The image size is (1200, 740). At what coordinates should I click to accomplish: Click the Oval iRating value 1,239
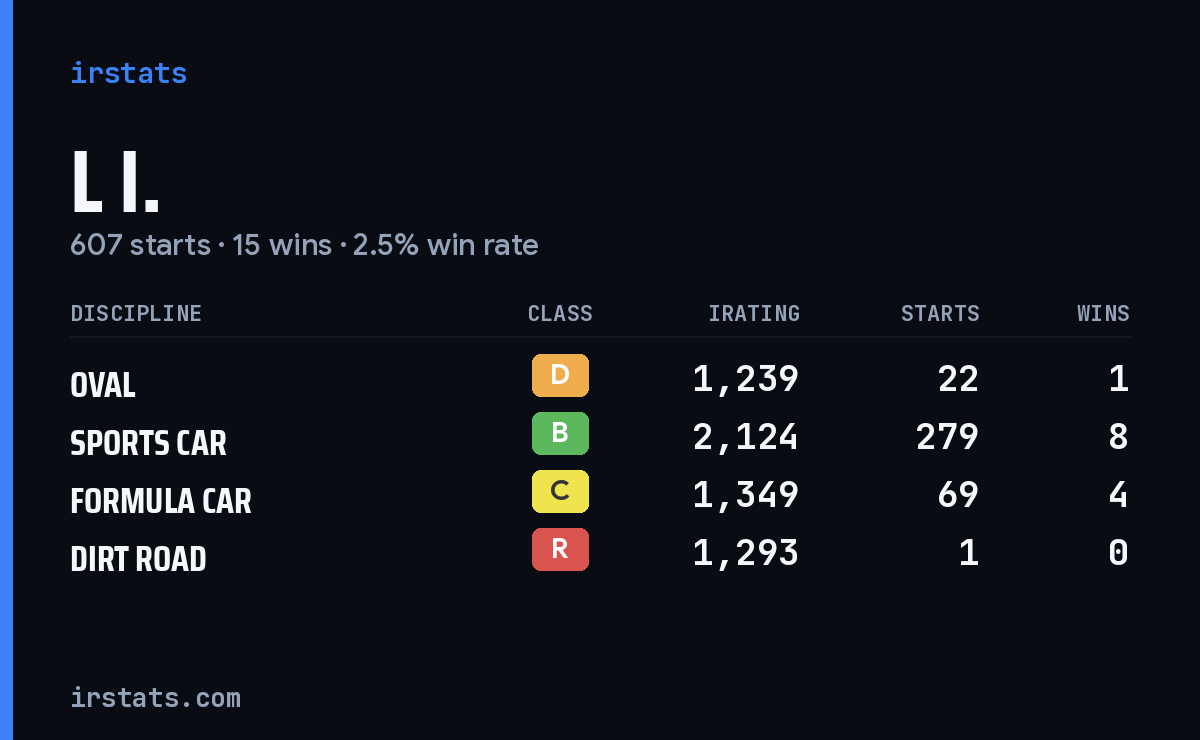(x=746, y=379)
